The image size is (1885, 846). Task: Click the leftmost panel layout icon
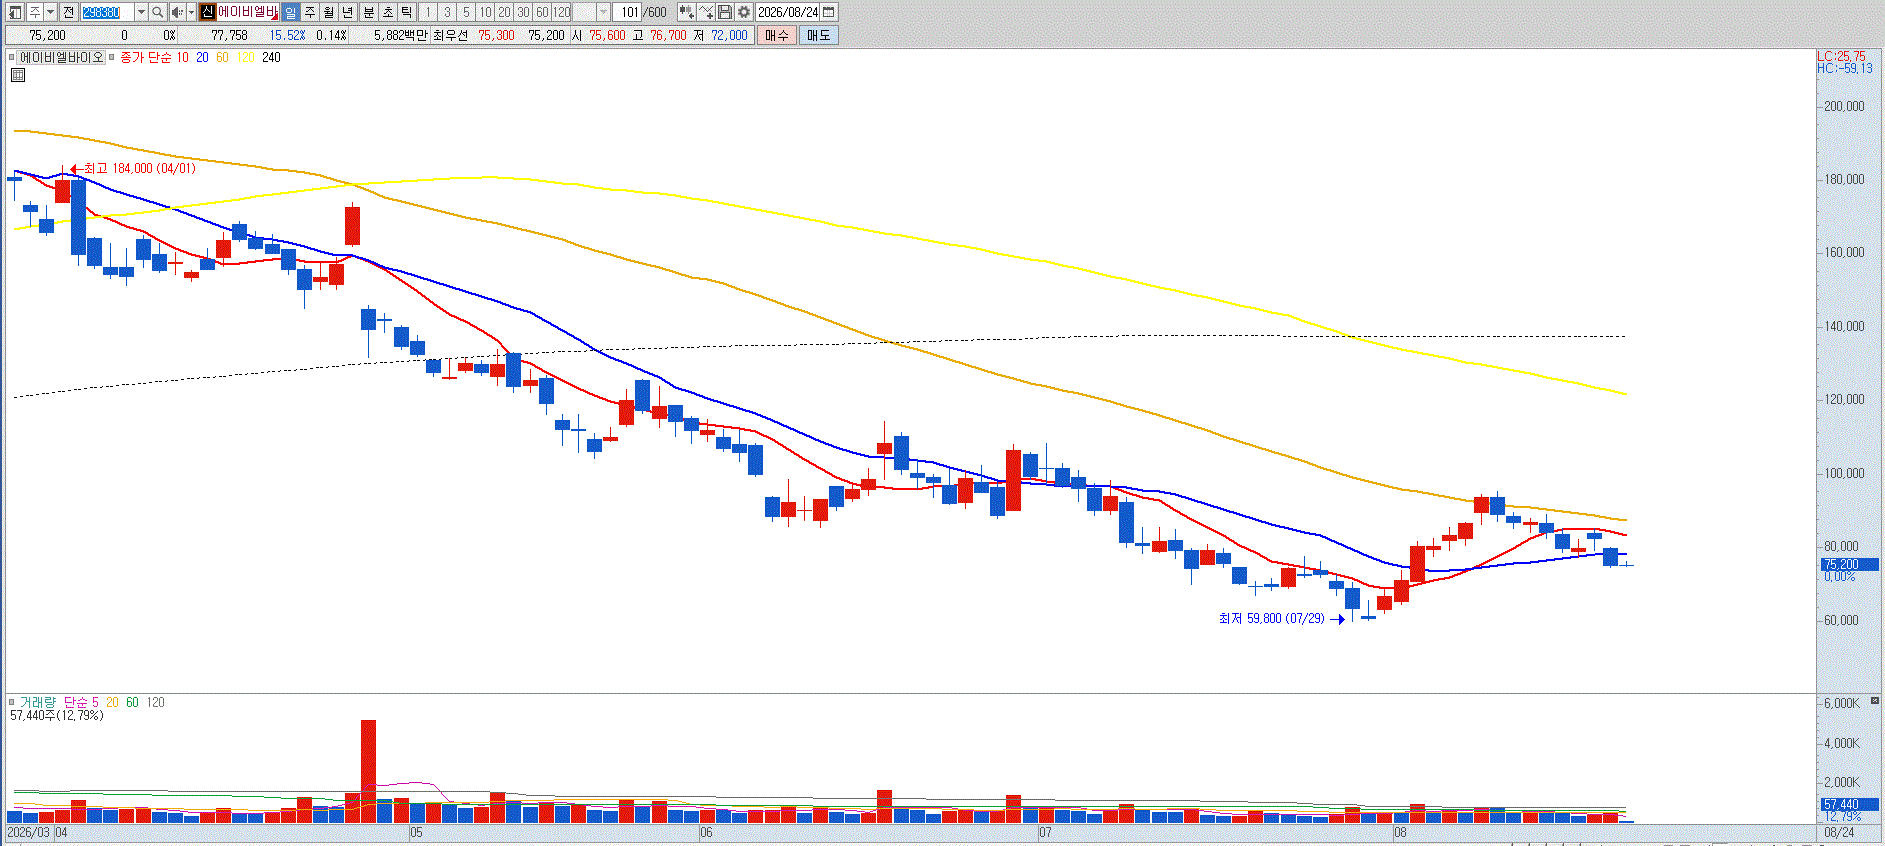[15, 12]
